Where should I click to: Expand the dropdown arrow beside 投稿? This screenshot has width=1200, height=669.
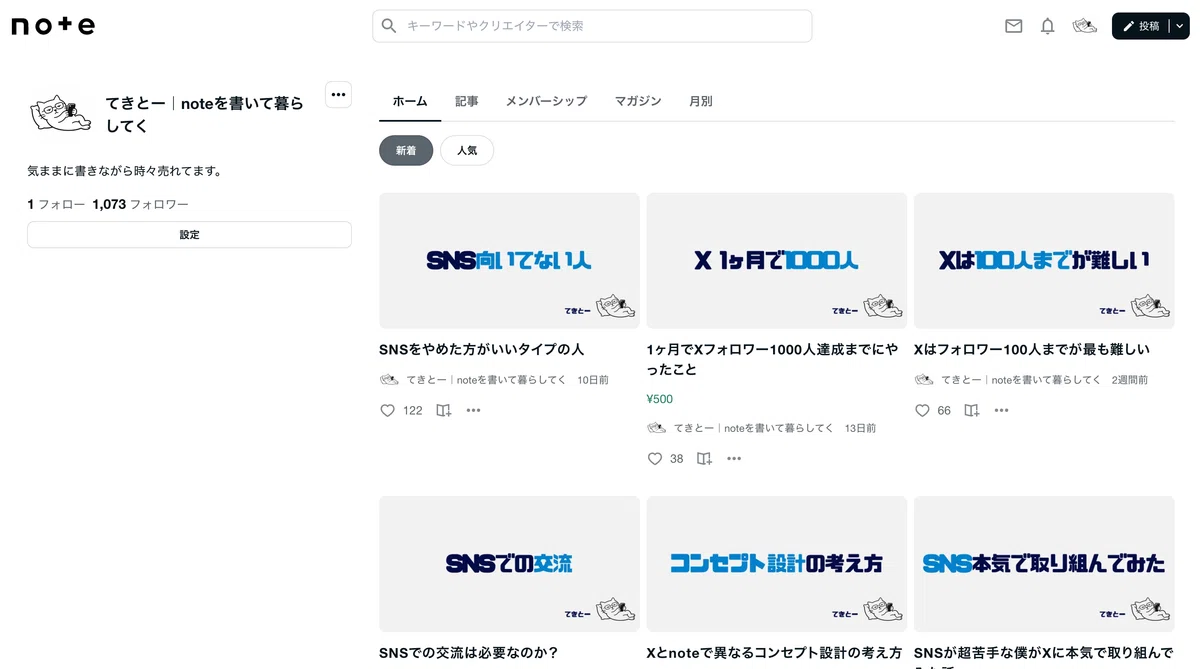(1180, 26)
